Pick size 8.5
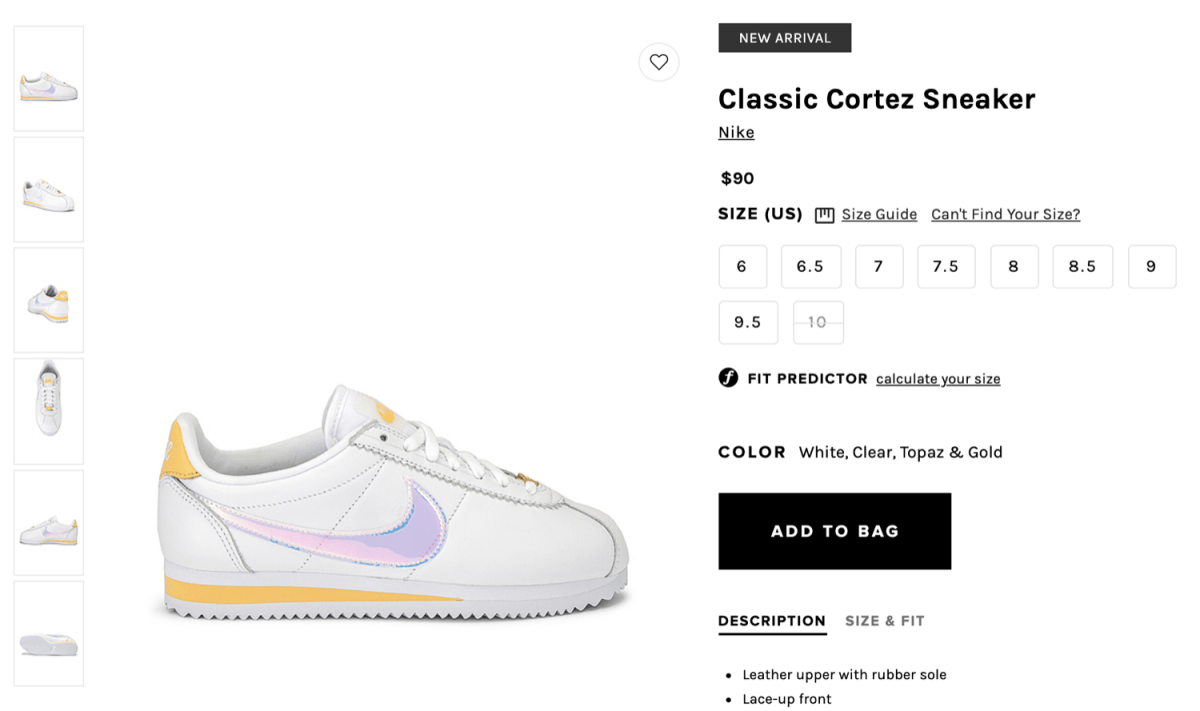This screenshot has width=1200, height=711. (1082, 266)
